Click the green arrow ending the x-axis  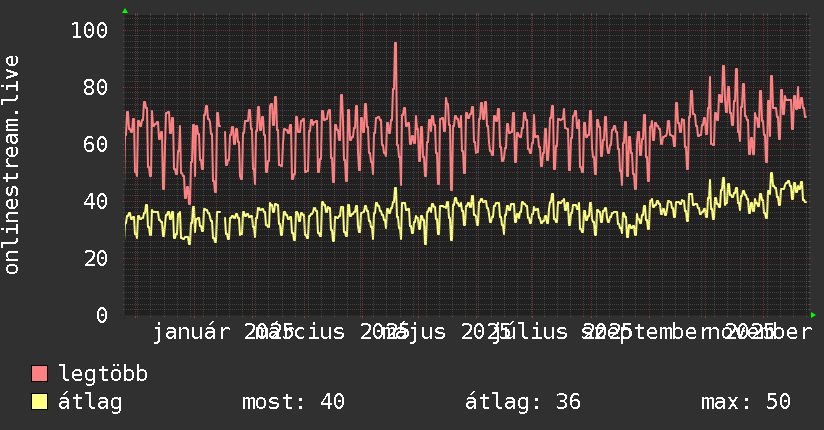813,315
